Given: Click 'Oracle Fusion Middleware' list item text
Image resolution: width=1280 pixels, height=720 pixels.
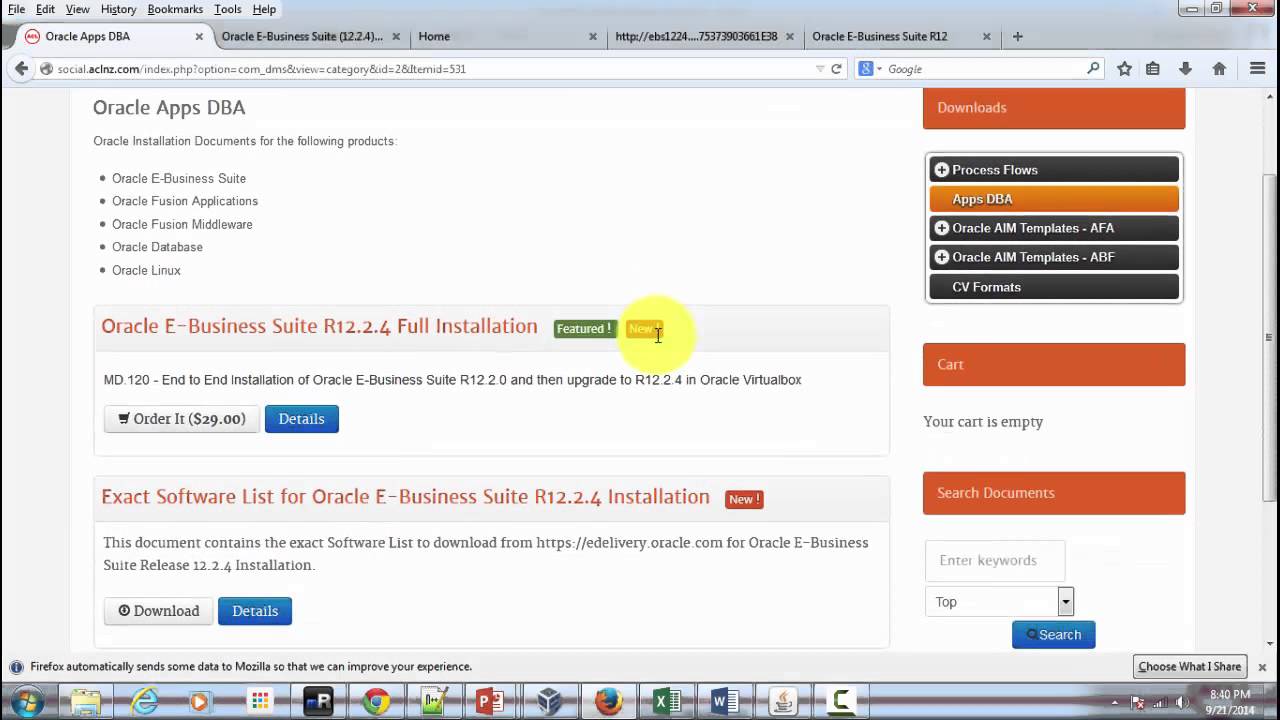Looking at the screenshot, I should coord(182,224).
